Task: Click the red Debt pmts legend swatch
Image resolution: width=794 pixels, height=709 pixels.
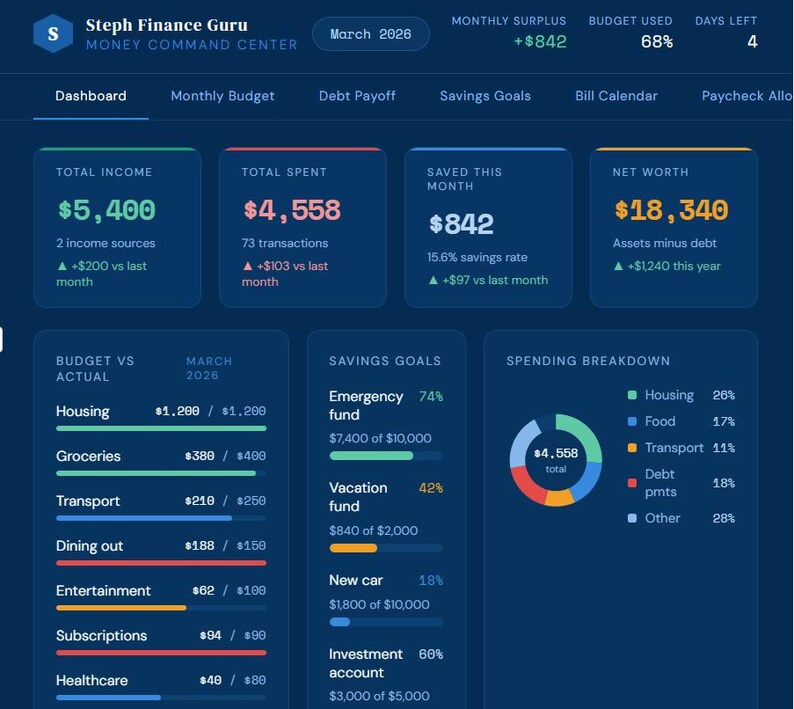Action: pos(632,483)
